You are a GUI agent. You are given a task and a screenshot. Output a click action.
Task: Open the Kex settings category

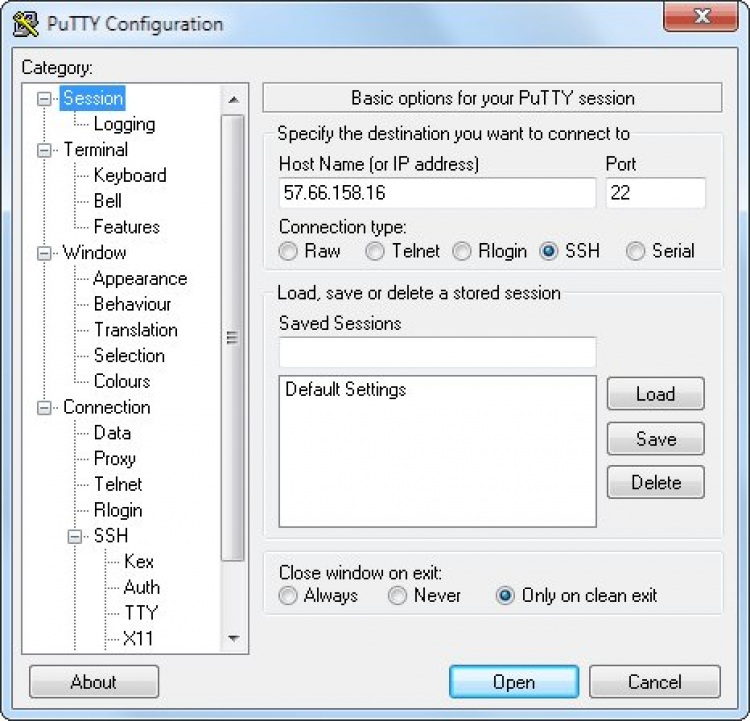[x=139, y=562]
